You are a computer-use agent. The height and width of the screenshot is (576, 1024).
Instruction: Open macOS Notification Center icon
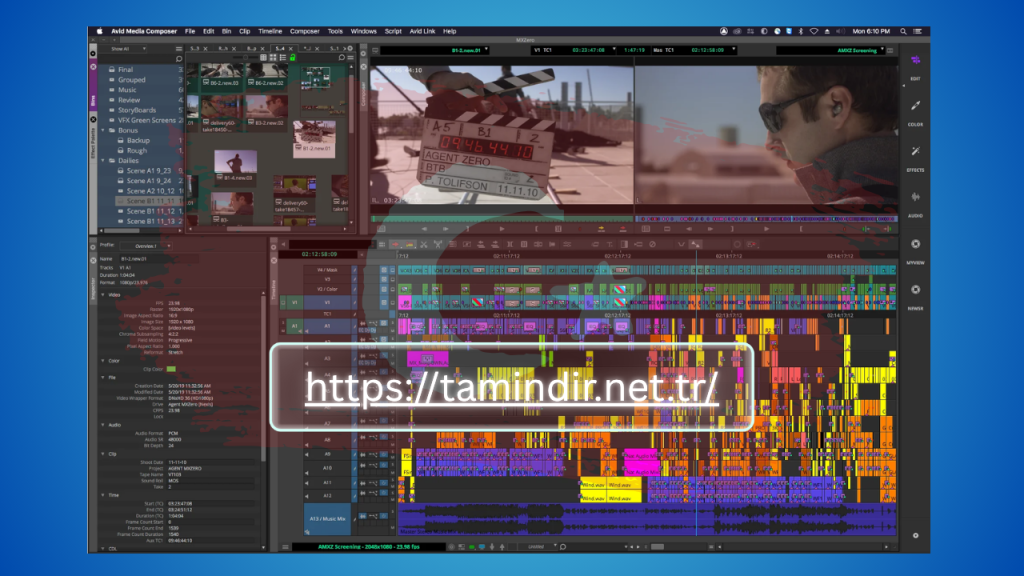(x=918, y=31)
